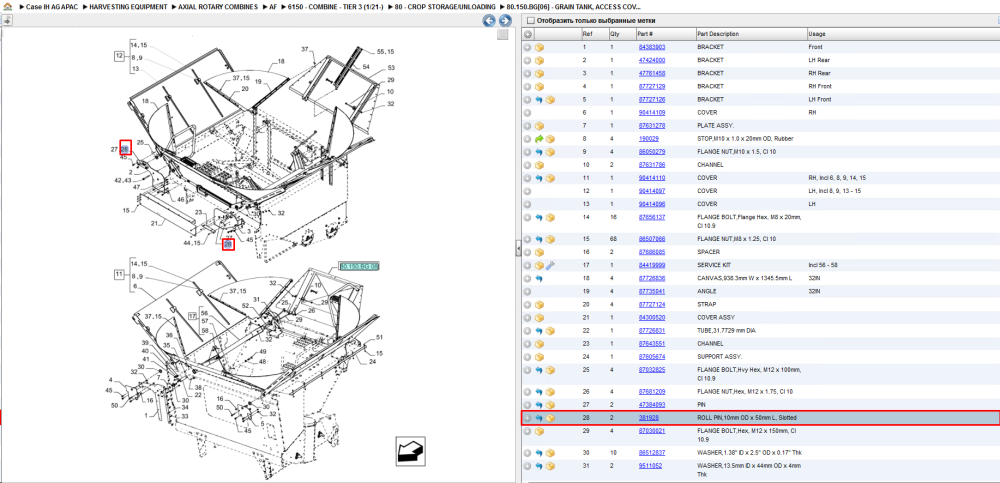
Task: Open part number link 87032825
Action: coord(652,369)
